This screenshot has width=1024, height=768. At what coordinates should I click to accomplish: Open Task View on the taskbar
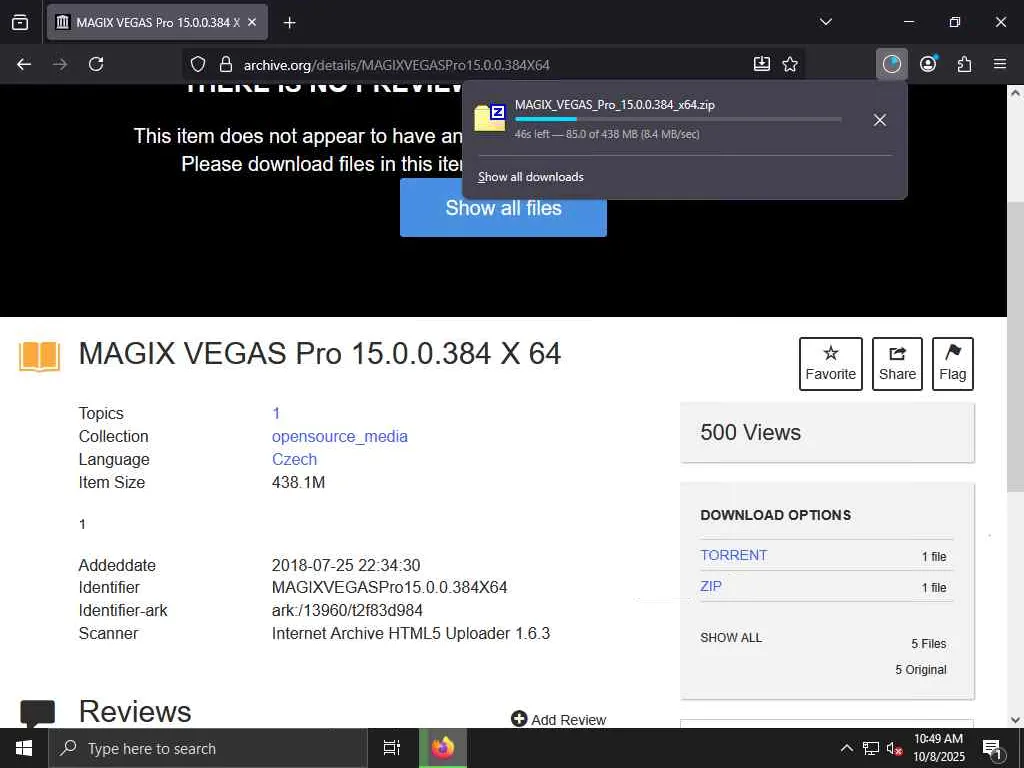pos(391,748)
